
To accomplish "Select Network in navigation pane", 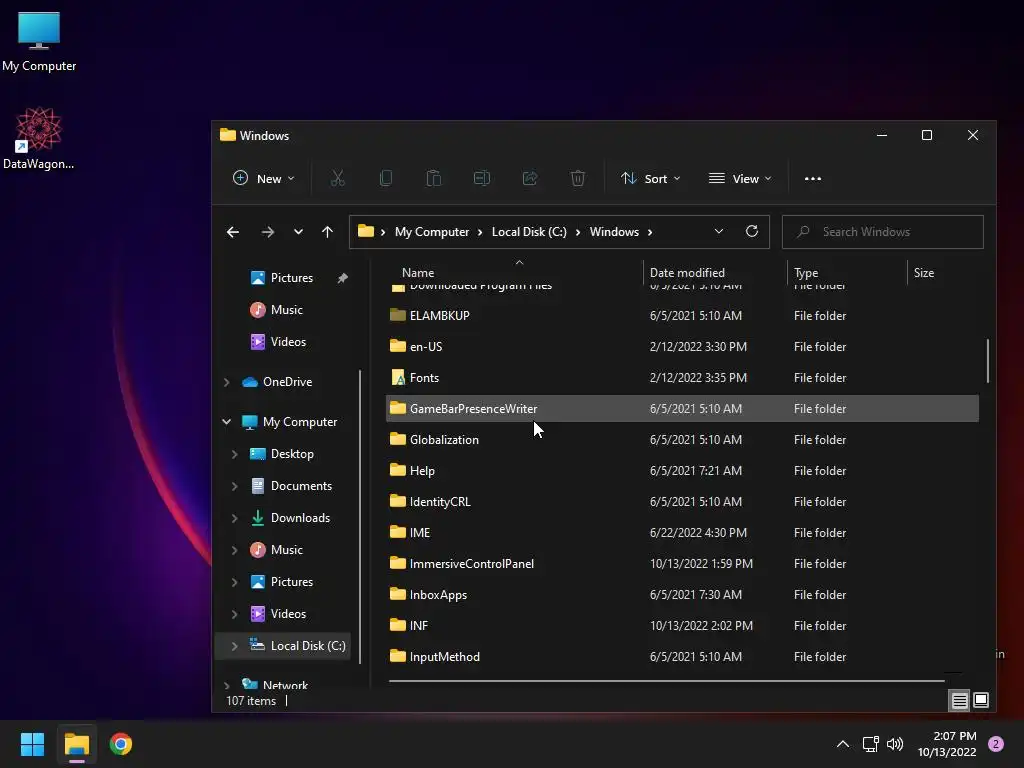I will [x=274, y=684].
